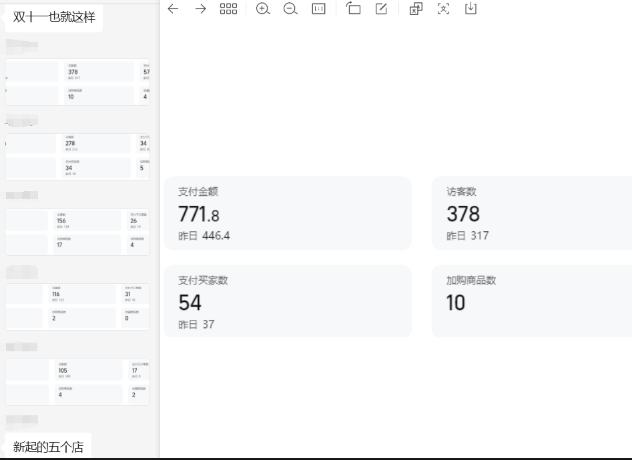Open the edit image tool
This screenshot has width=632, height=460.
click(381, 9)
